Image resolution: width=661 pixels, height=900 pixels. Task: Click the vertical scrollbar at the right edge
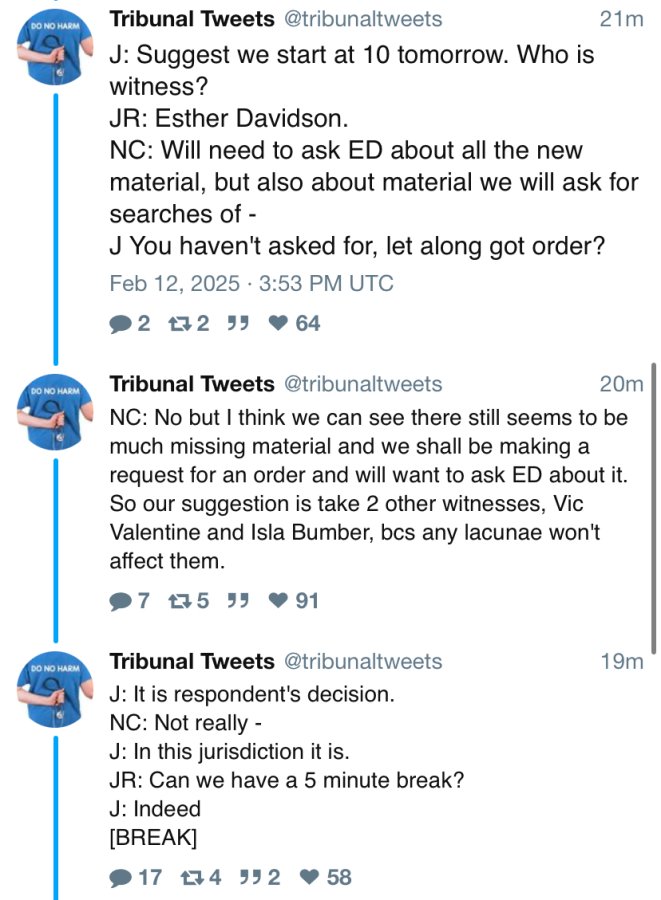tap(654, 508)
